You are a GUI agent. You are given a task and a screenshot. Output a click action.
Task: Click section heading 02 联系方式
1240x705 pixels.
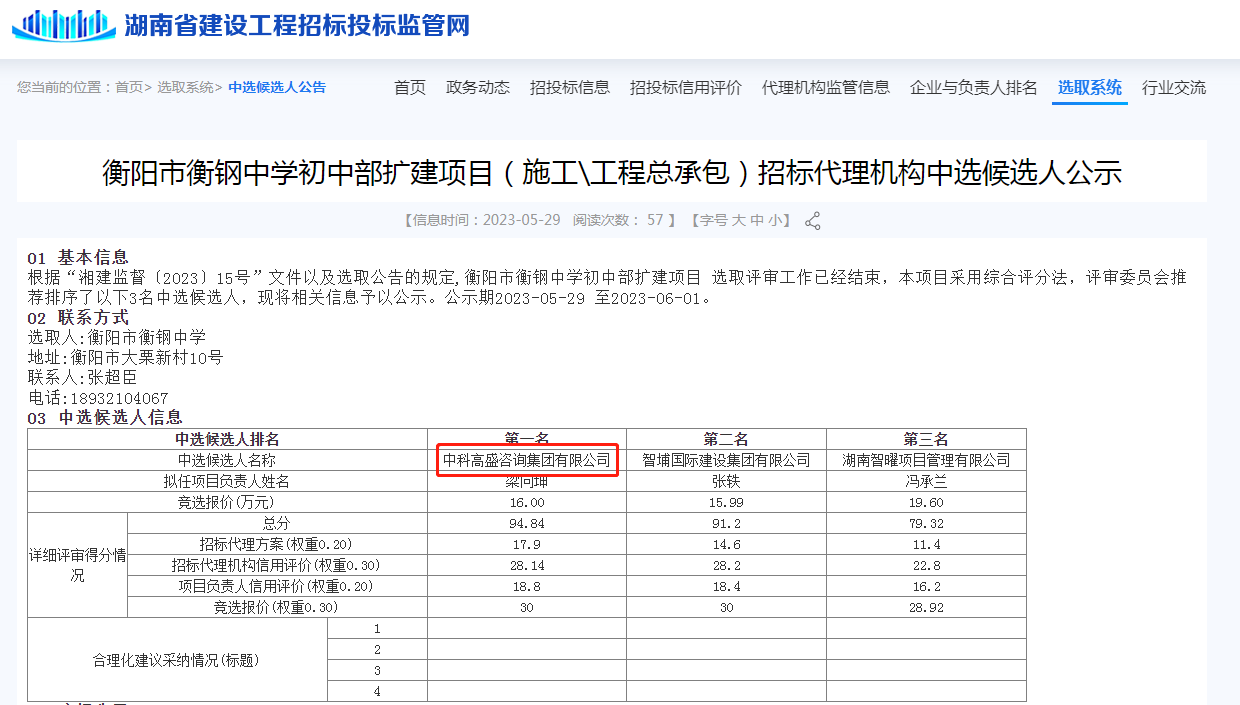tap(78, 318)
